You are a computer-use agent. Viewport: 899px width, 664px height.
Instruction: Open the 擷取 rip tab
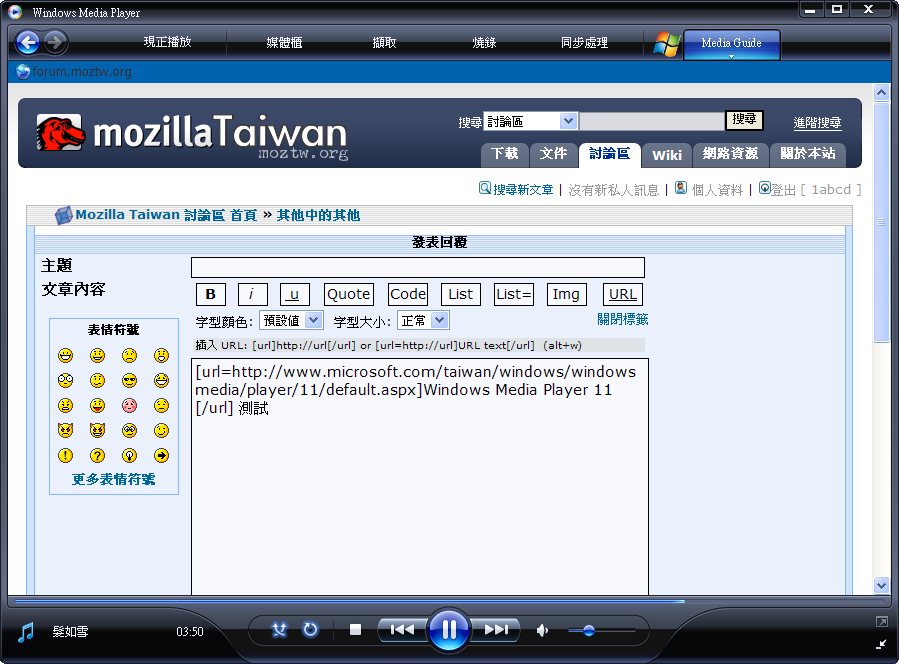[x=384, y=42]
